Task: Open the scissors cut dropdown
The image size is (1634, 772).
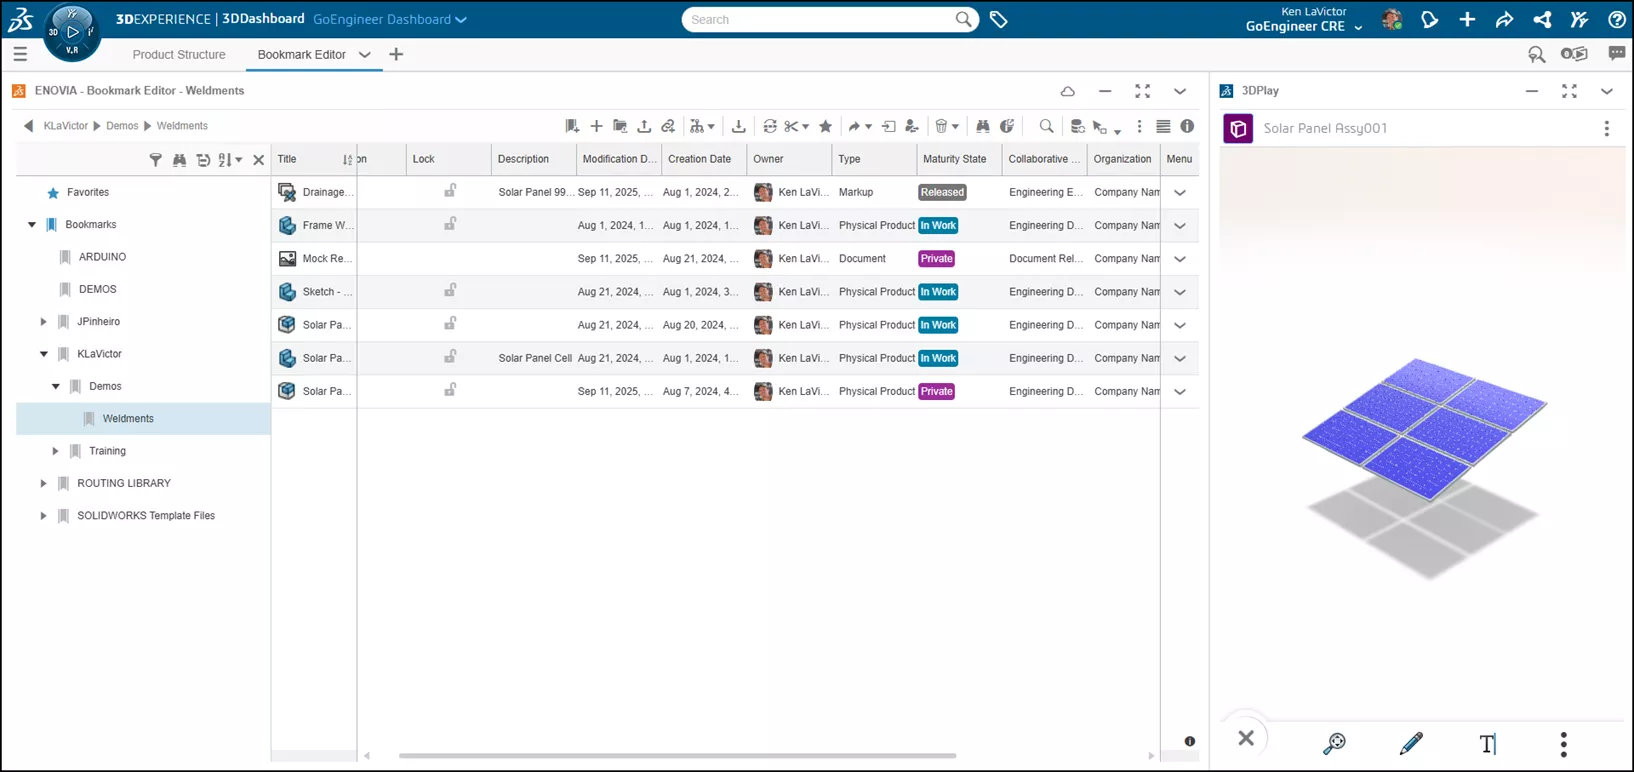Action: (x=797, y=126)
